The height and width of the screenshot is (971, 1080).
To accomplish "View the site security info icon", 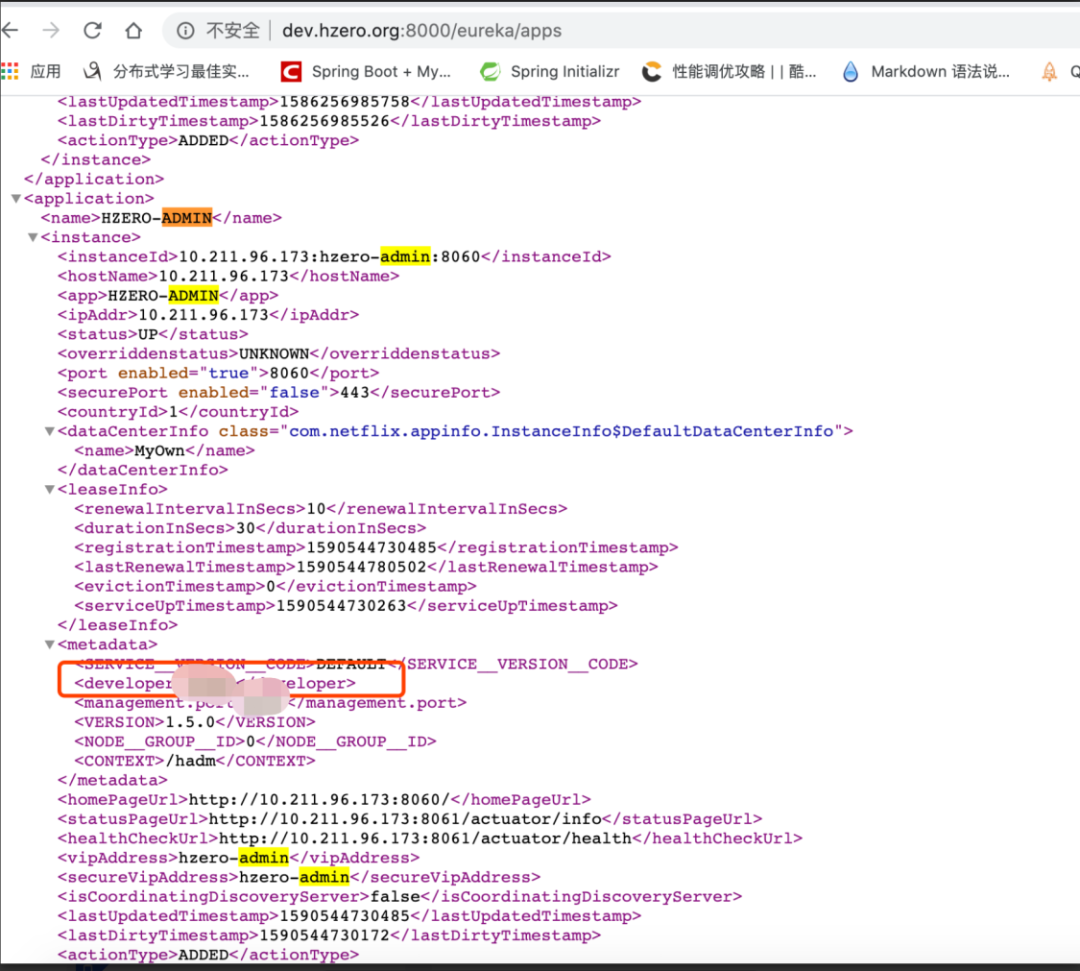I will [185, 30].
